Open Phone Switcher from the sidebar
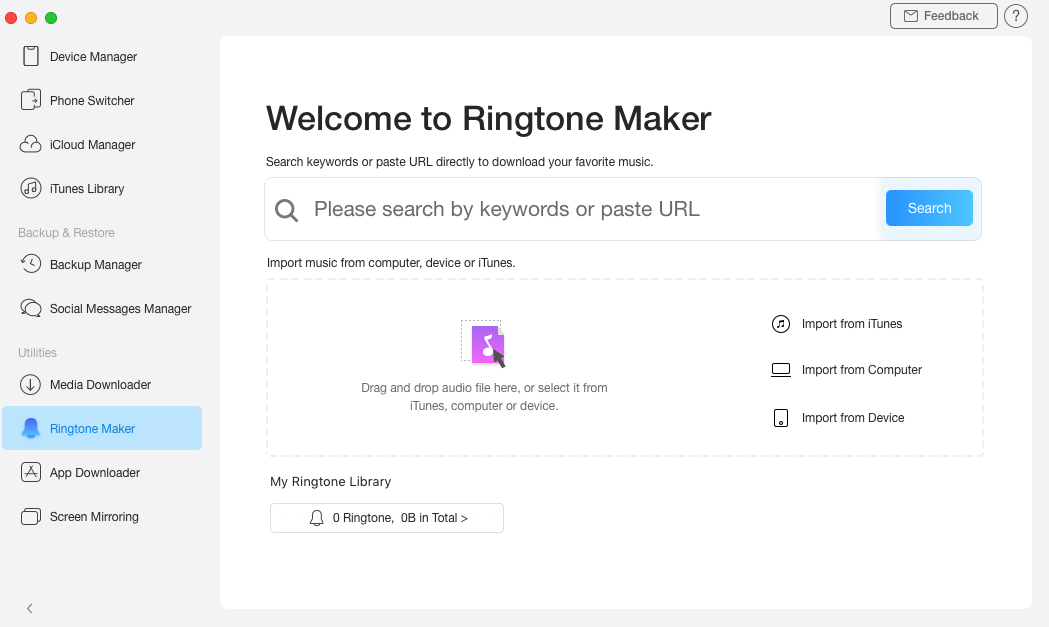Image resolution: width=1049 pixels, height=627 pixels. [x=91, y=101]
